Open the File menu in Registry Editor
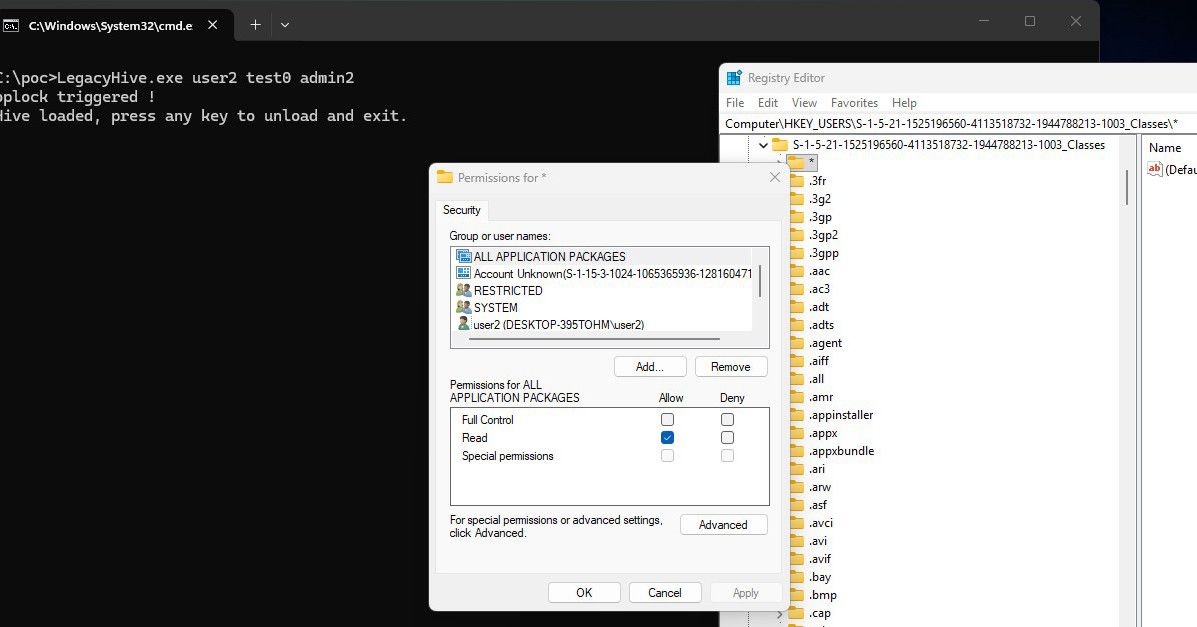 click(x=735, y=102)
